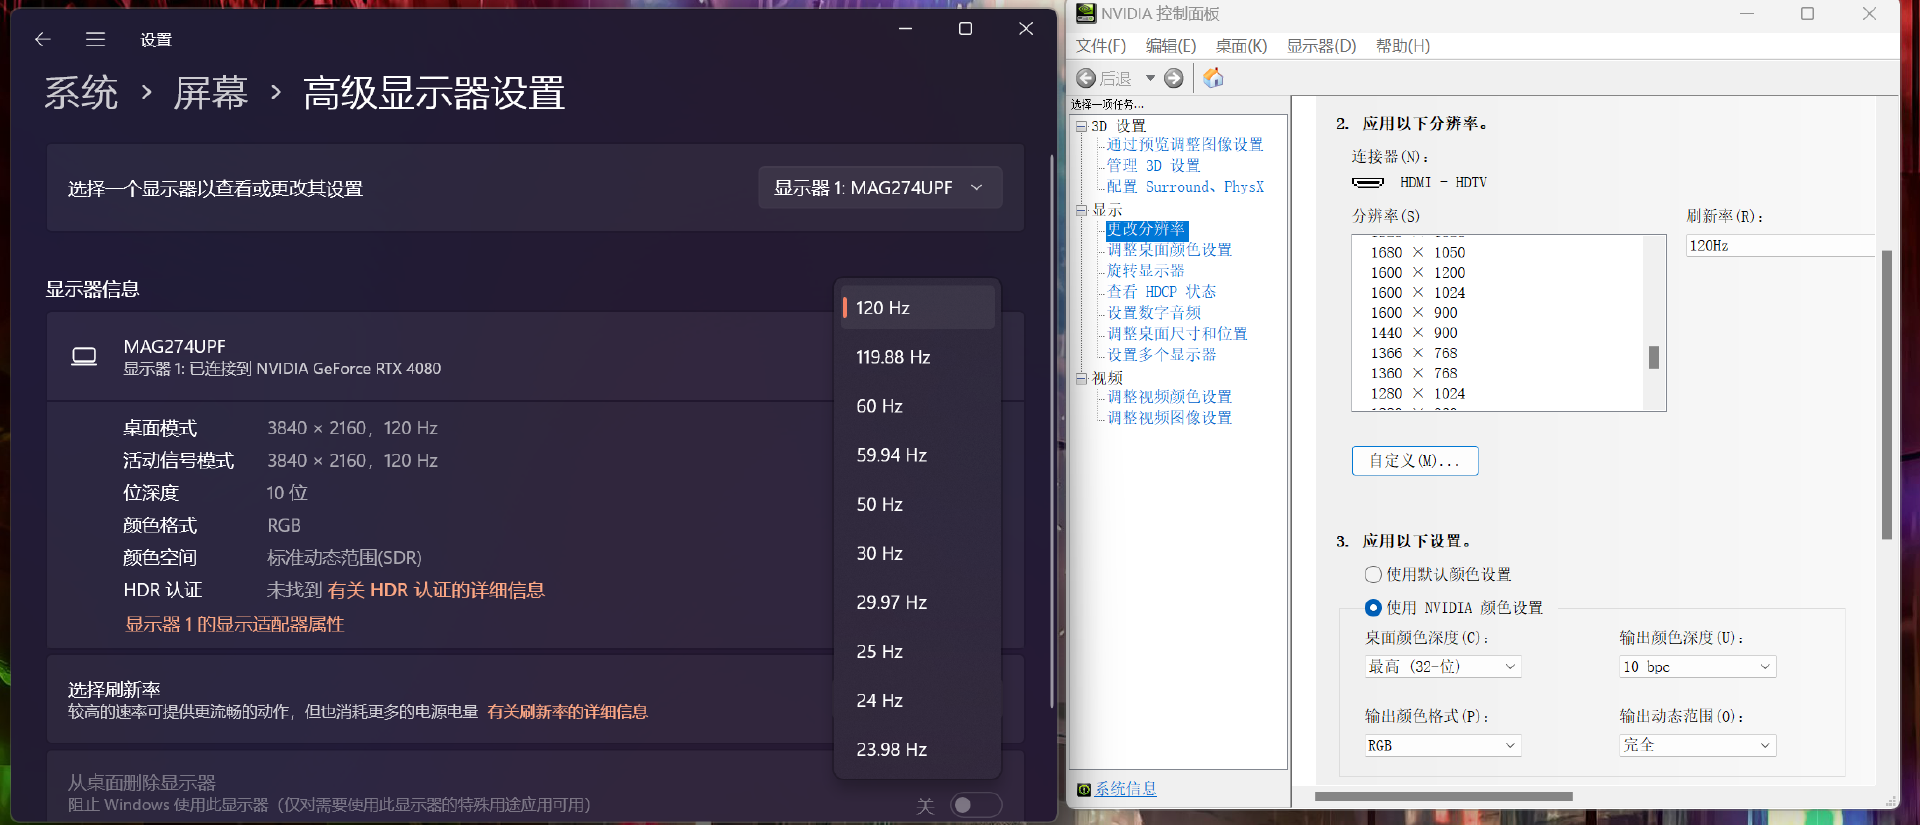Choose 59.94 Hz refresh rate option
This screenshot has height=825, width=1920.
click(x=918, y=455)
